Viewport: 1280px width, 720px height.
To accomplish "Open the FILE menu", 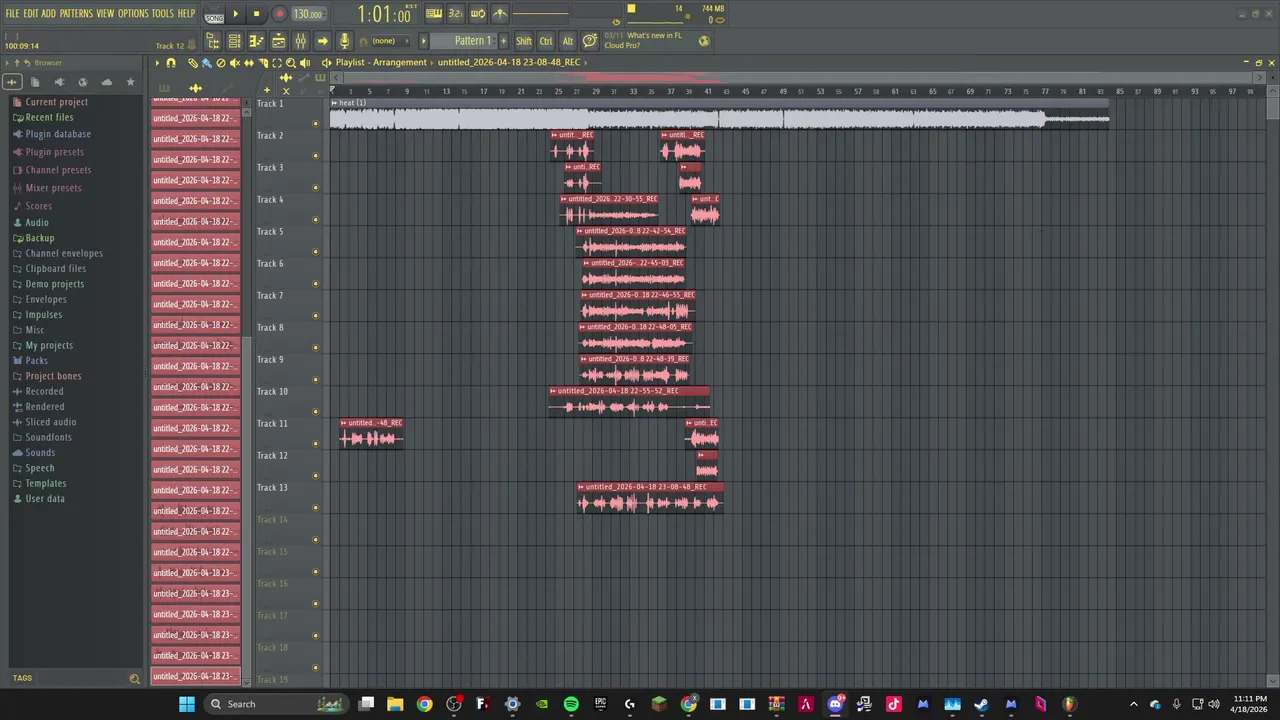I will pyautogui.click(x=12, y=13).
